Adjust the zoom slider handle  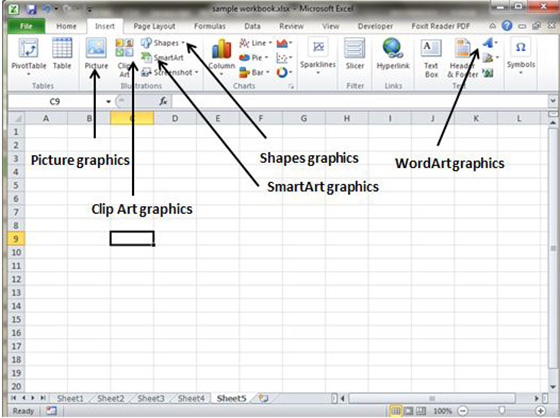(x=502, y=411)
